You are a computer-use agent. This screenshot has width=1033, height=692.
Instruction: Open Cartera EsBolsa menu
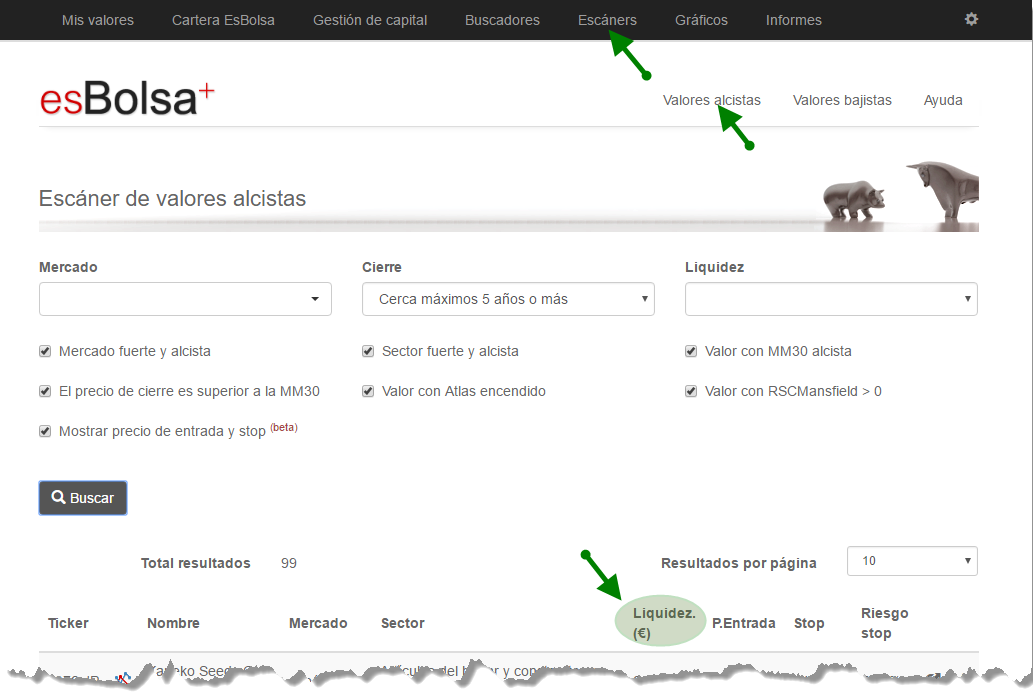[x=223, y=20]
